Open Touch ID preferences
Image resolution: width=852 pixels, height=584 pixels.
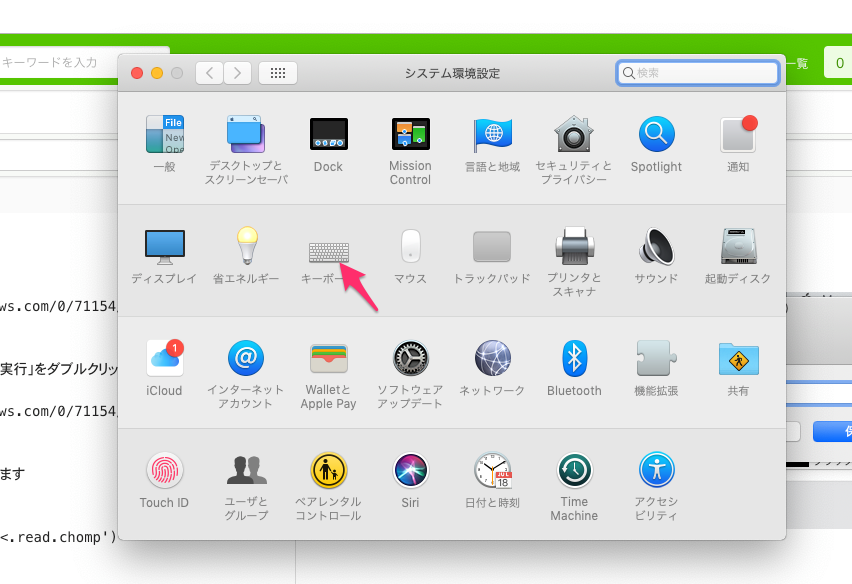(x=165, y=470)
